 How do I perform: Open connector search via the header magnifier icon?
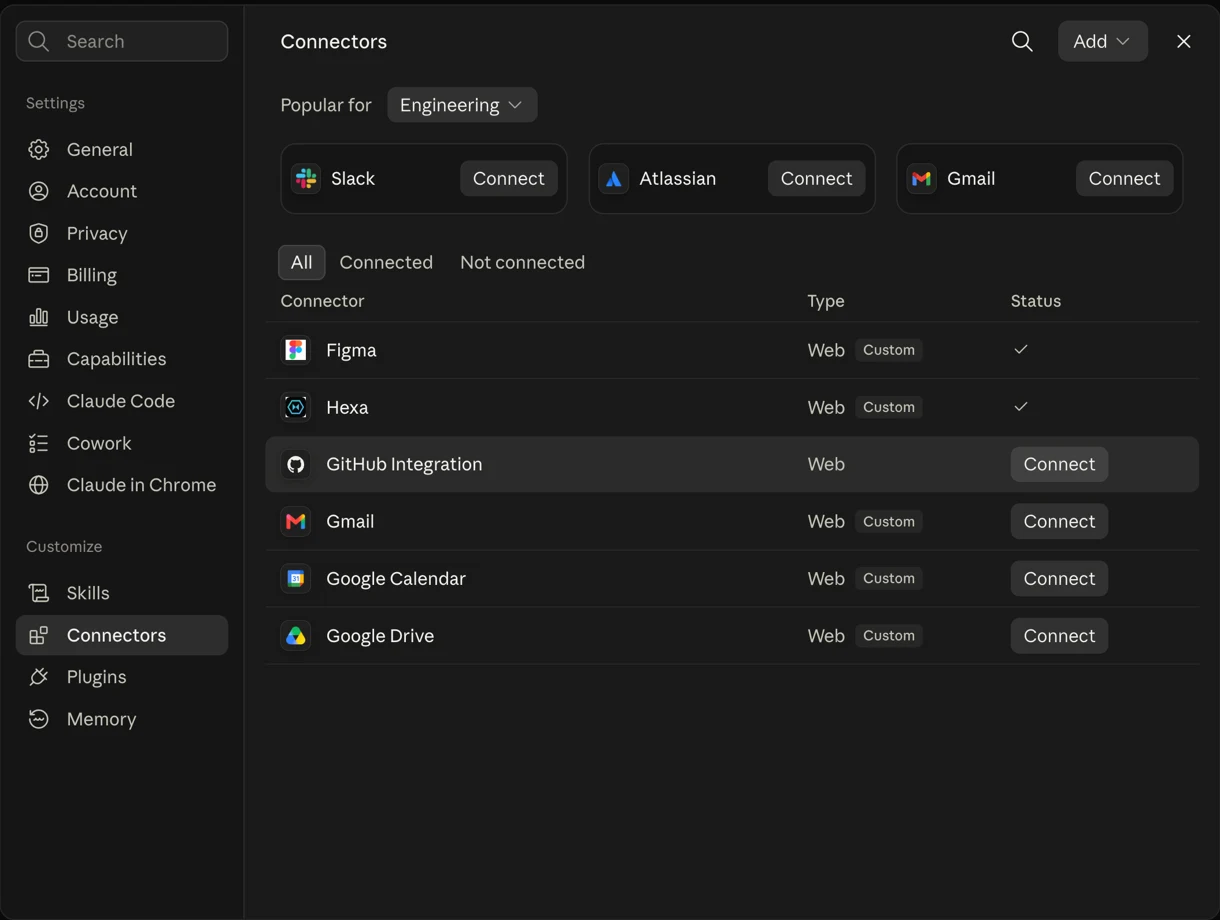tap(1022, 41)
